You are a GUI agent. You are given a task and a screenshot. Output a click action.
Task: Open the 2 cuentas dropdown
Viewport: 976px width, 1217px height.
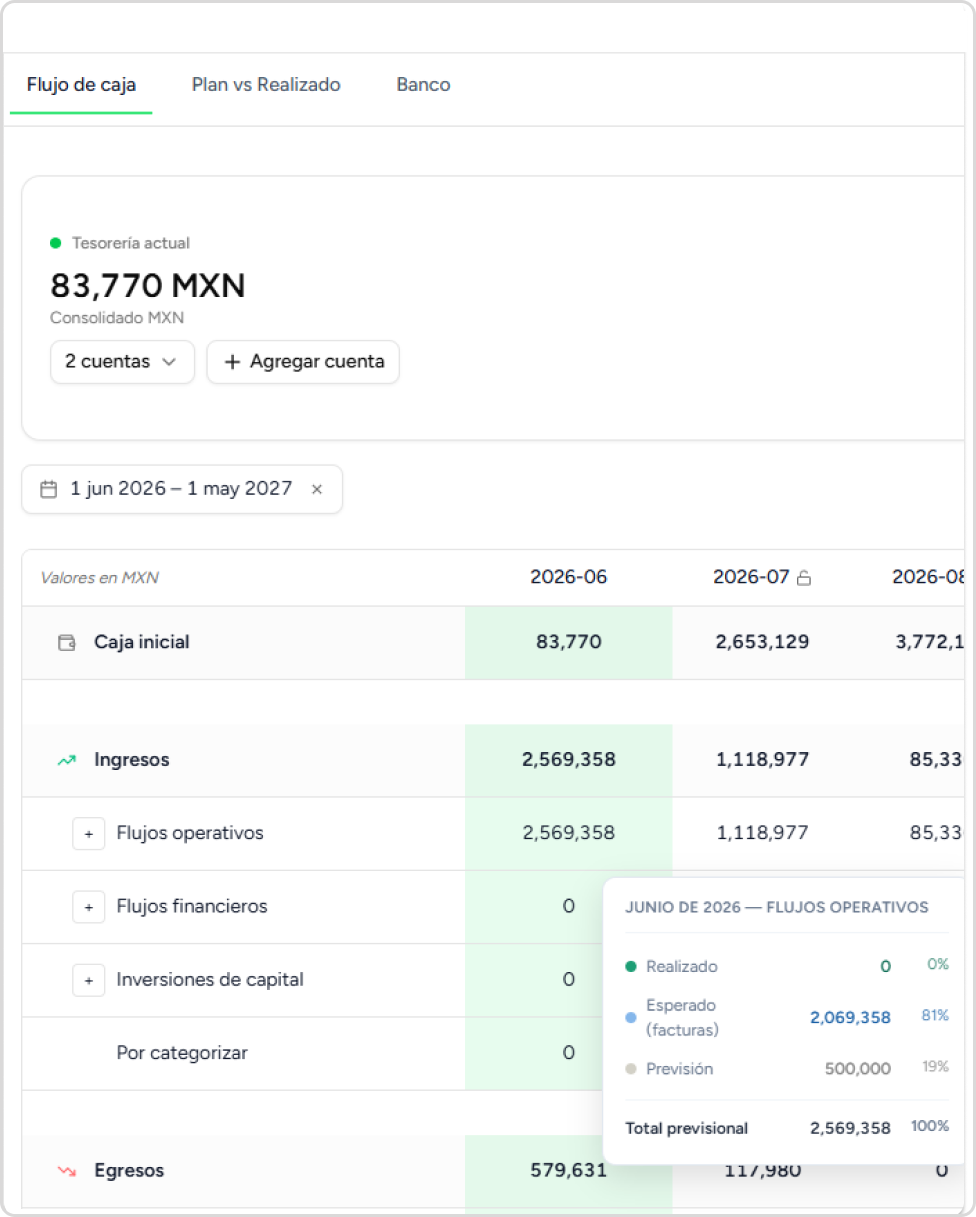(122, 362)
